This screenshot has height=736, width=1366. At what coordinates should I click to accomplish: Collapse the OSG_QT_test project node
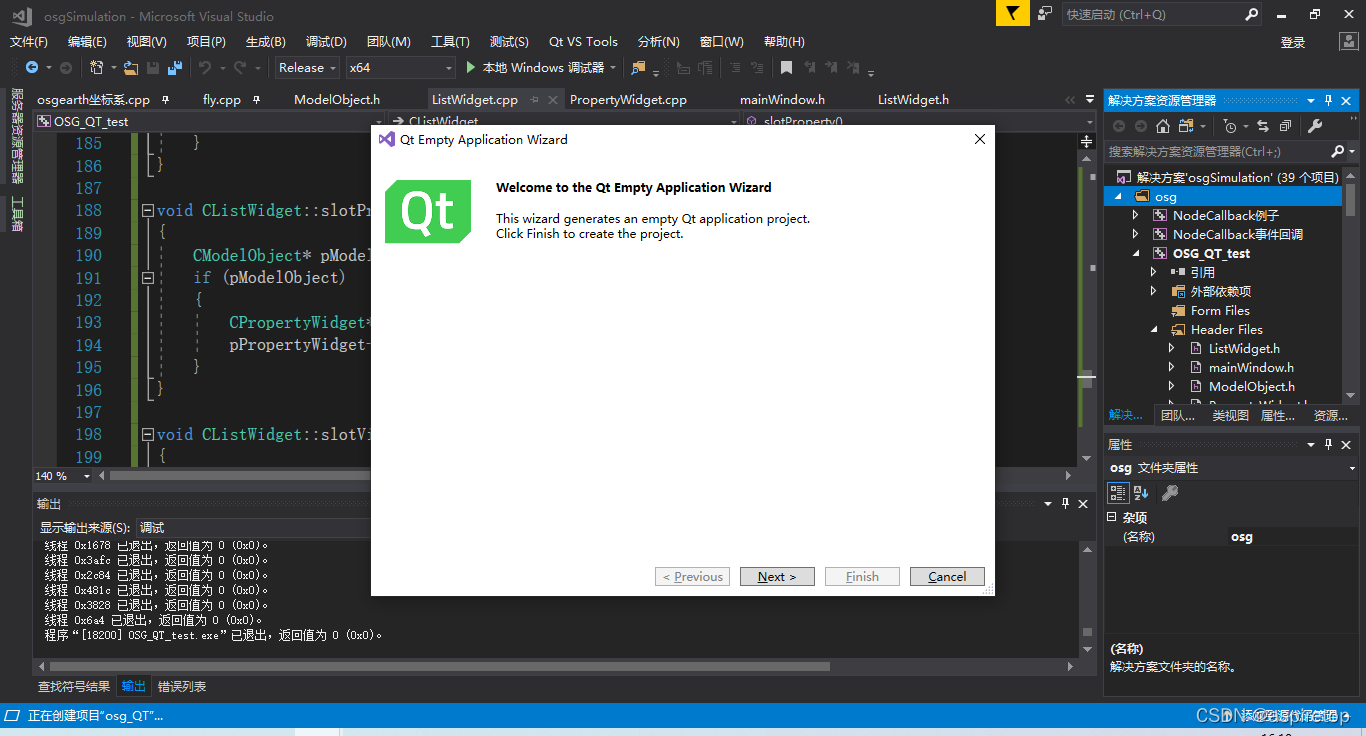click(1137, 254)
